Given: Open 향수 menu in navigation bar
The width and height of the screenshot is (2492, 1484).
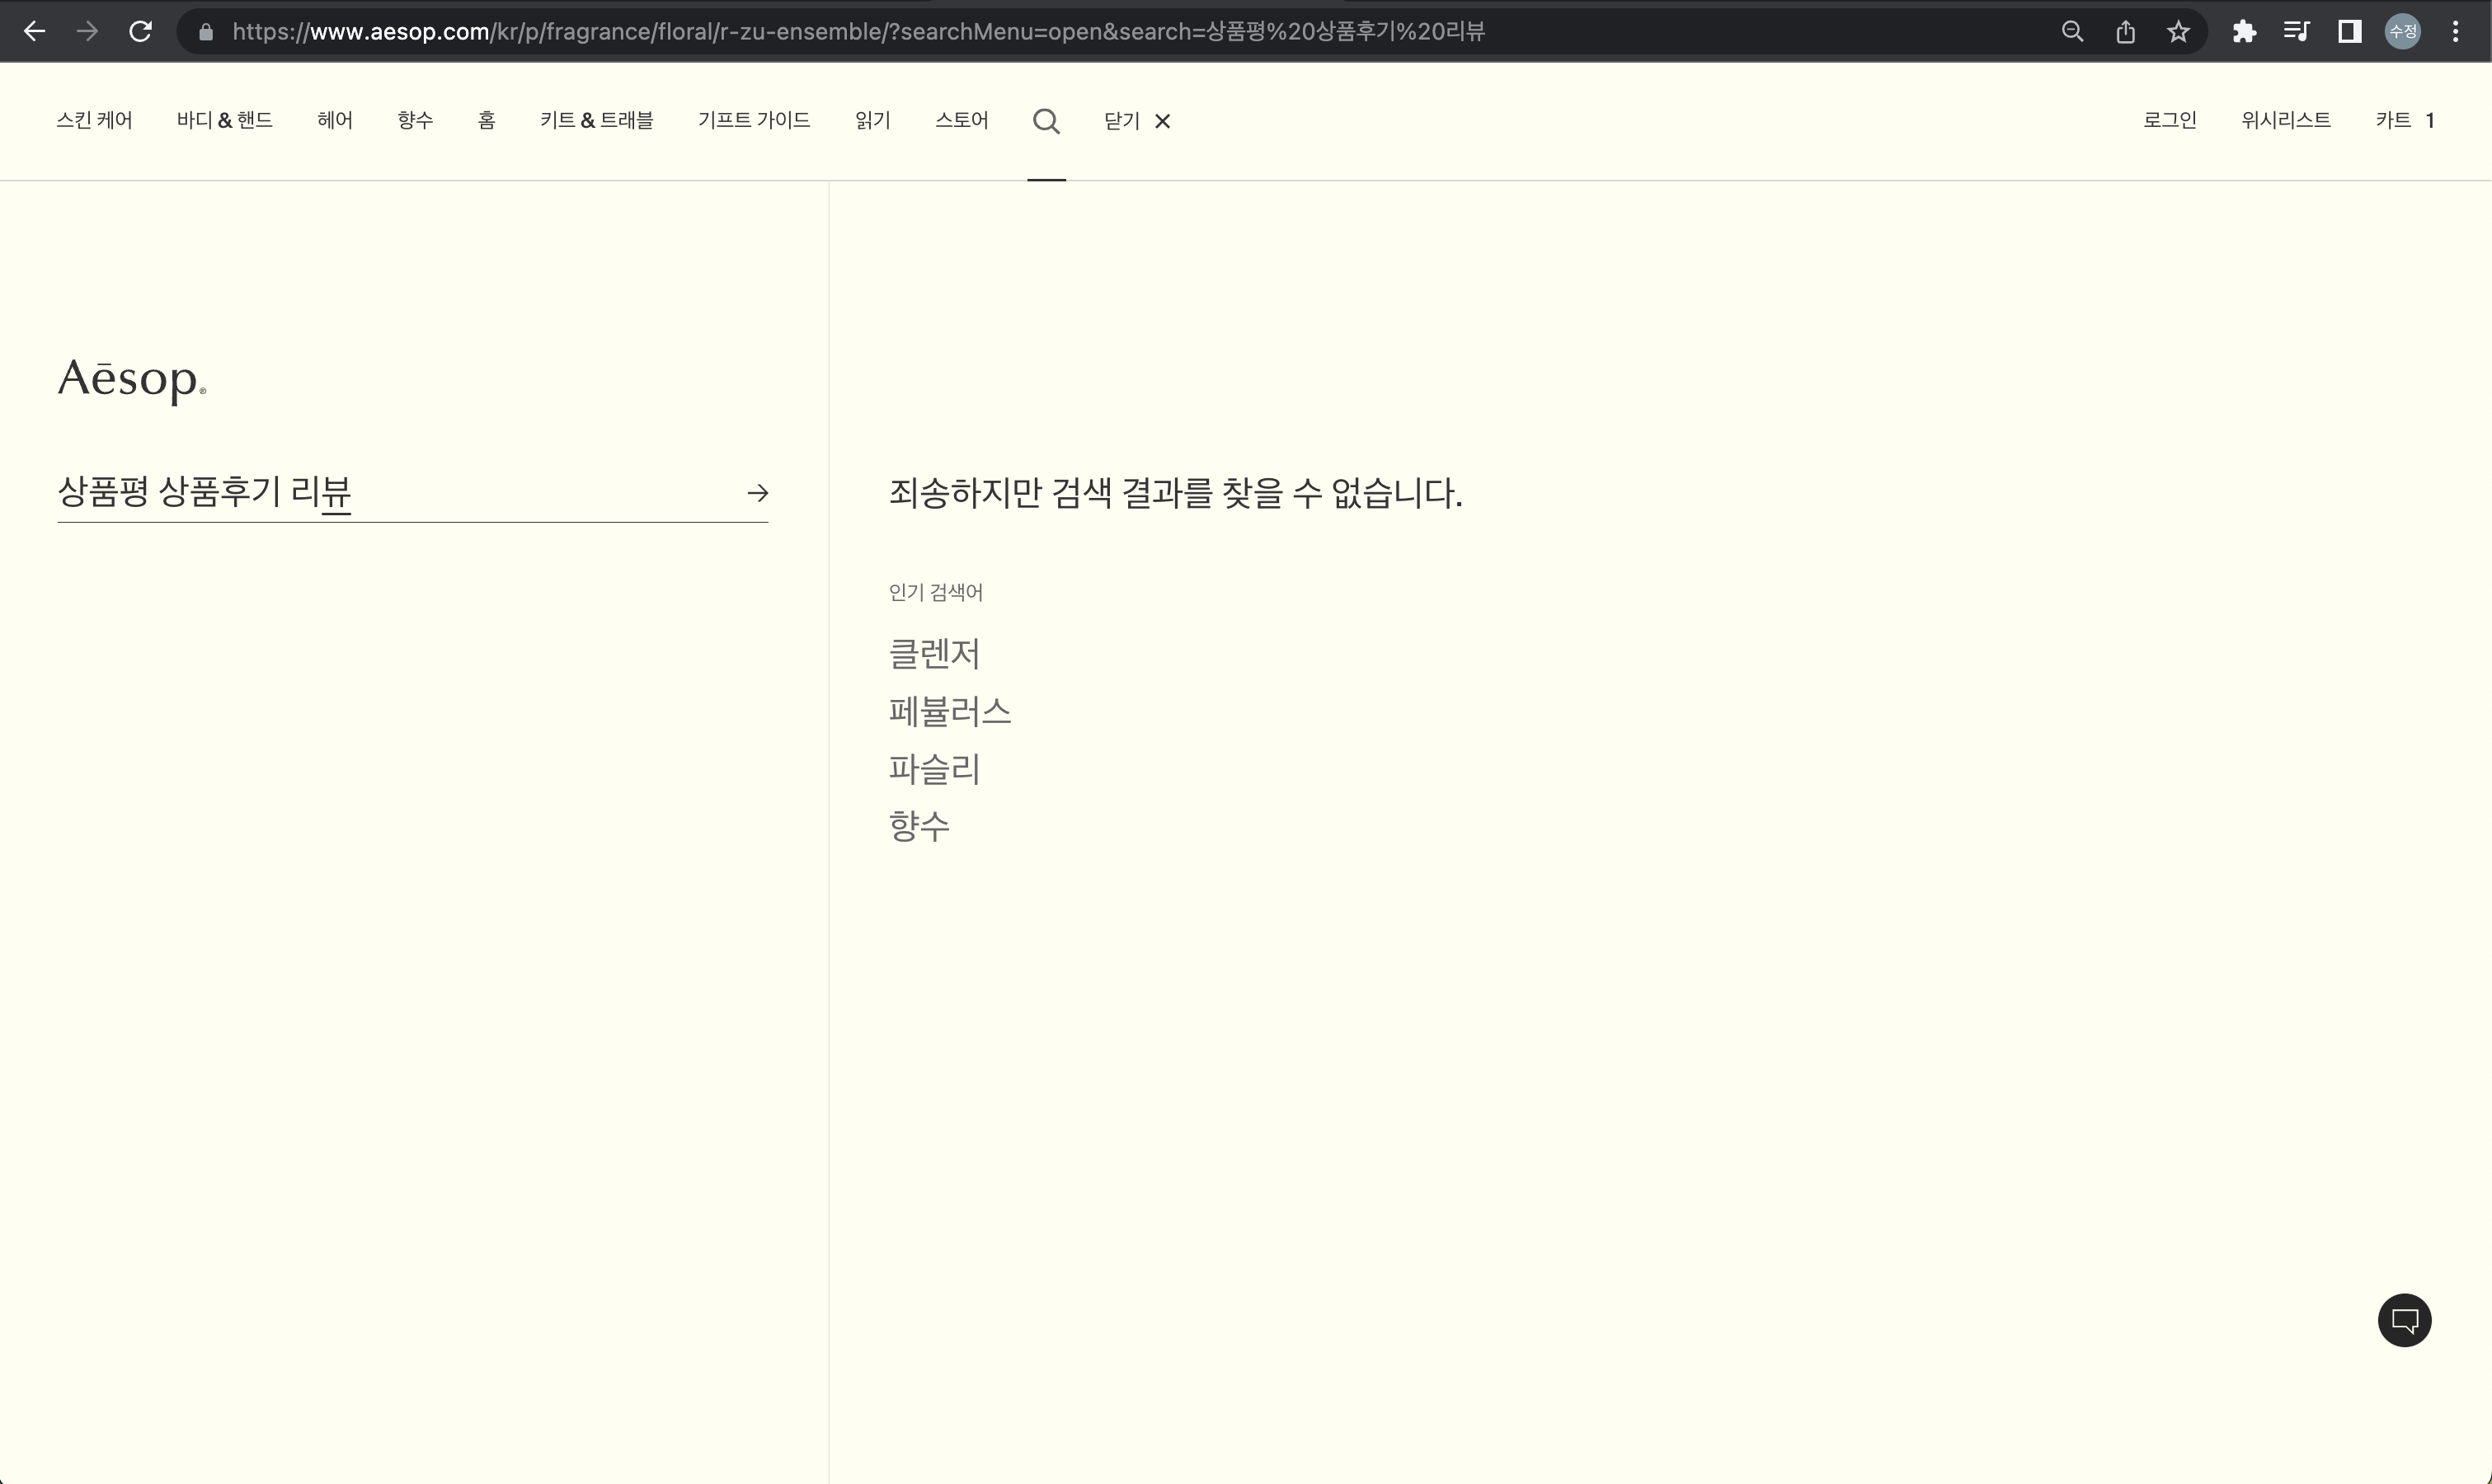Looking at the screenshot, I should (x=415, y=120).
